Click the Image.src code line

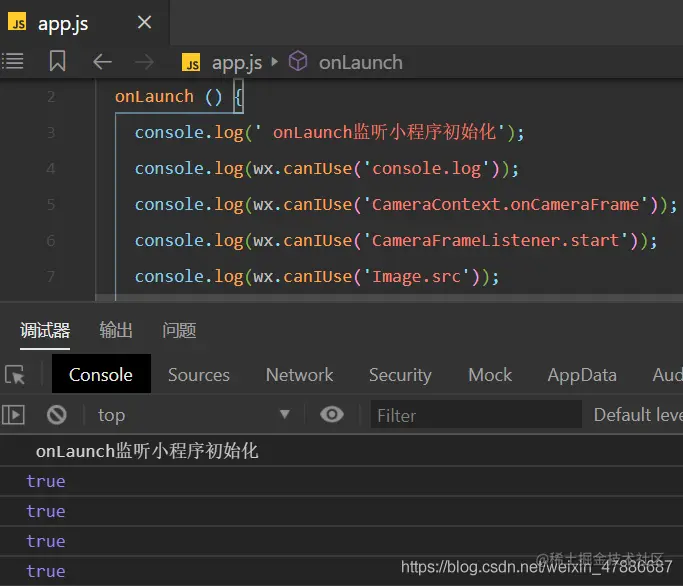[317, 277]
